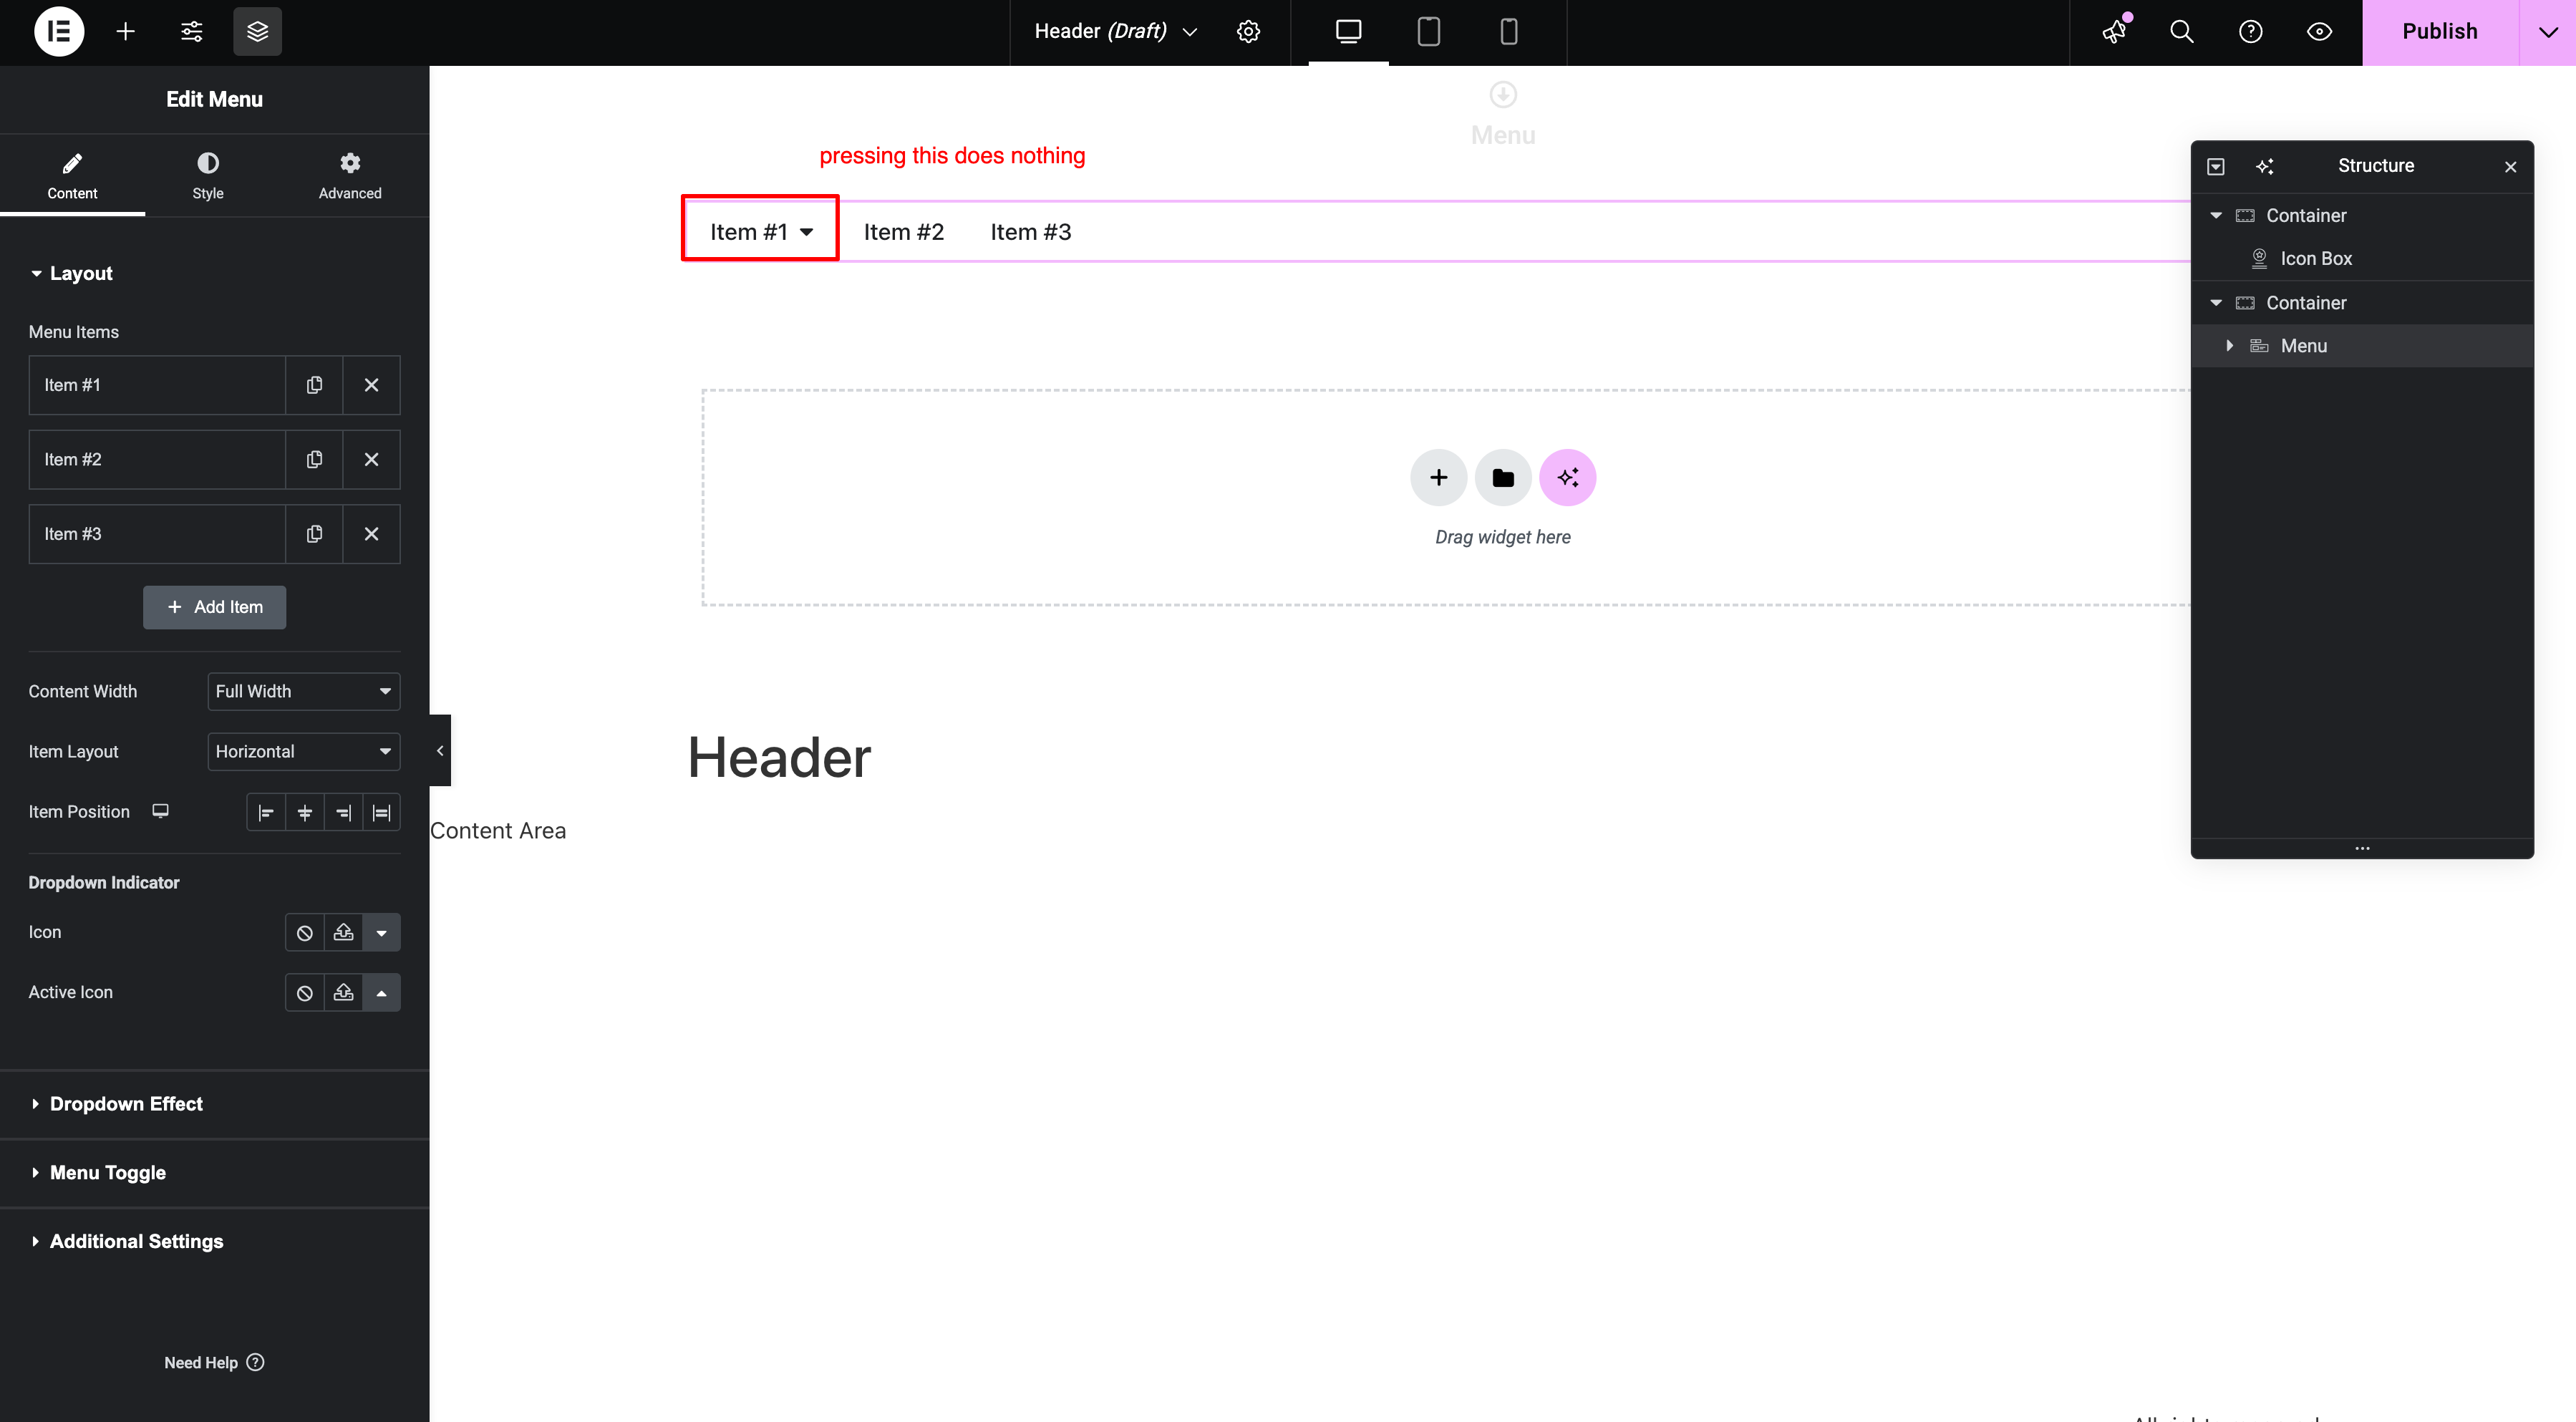Align item position to start
The height and width of the screenshot is (1422, 2576).
click(x=266, y=812)
